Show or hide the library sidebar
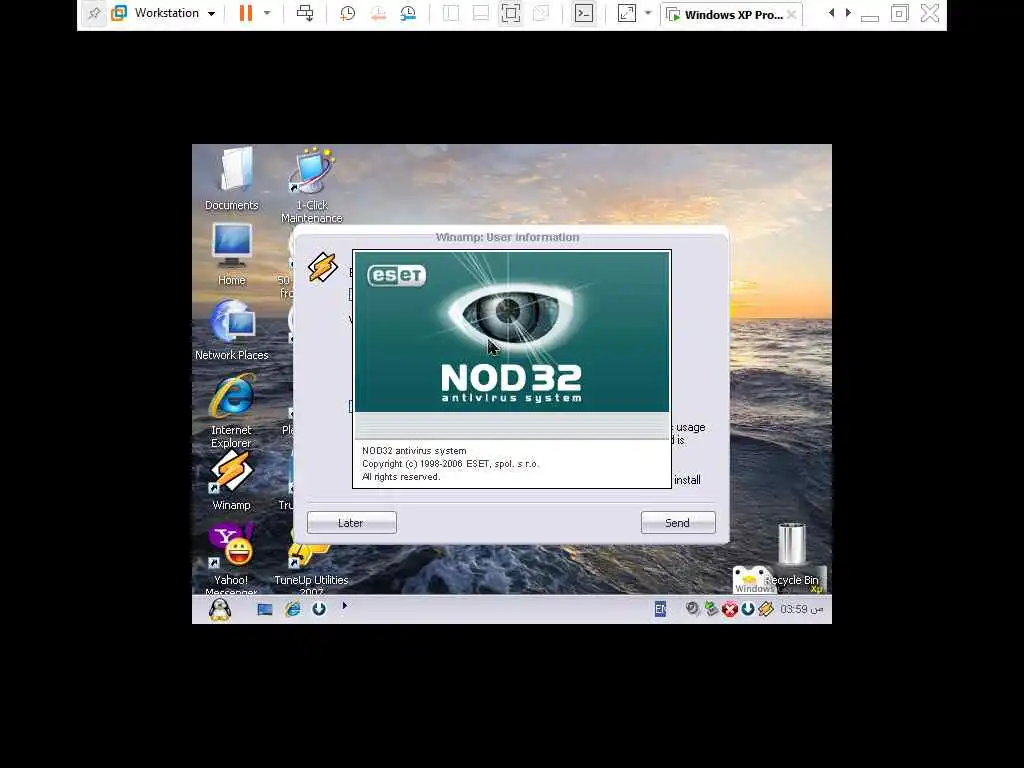The width and height of the screenshot is (1024, 768). click(451, 13)
